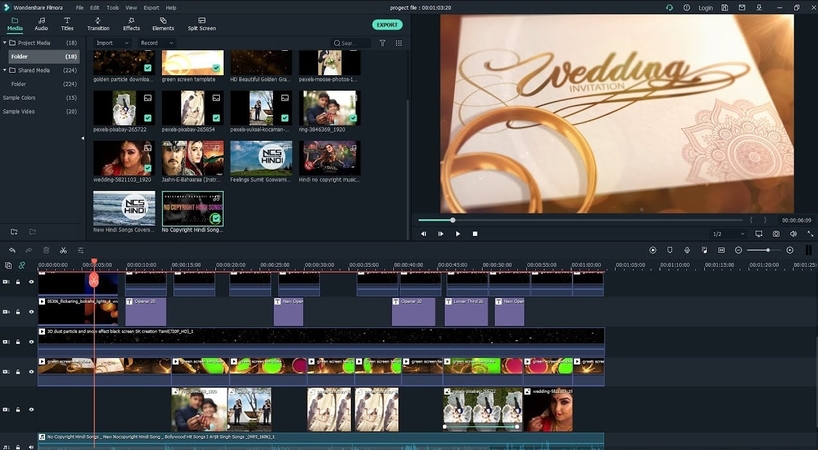Viewport: 818px width, 450px height.
Task: Click the mark in left brace icon
Action: pyautogui.click(x=751, y=220)
